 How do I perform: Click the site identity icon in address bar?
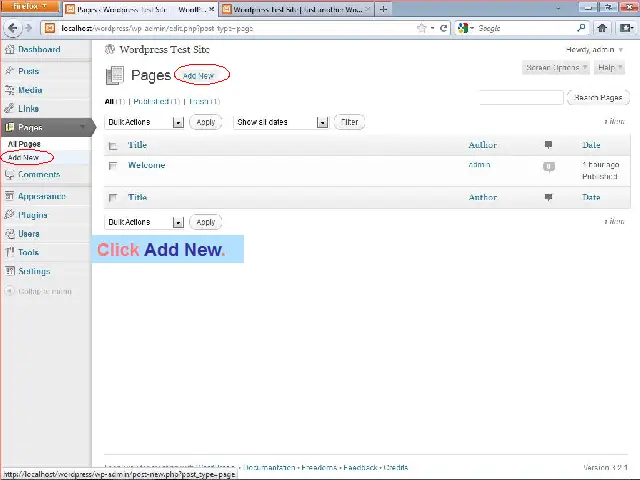point(50,28)
